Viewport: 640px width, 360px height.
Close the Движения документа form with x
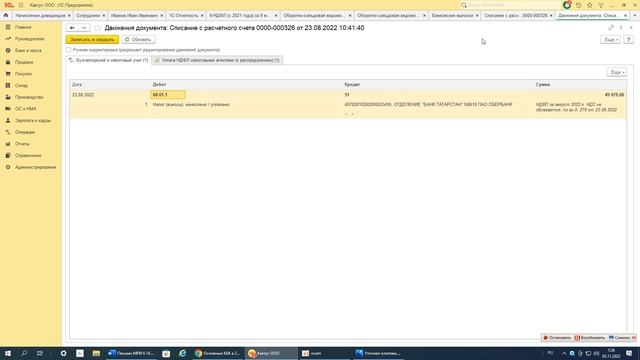click(631, 27)
